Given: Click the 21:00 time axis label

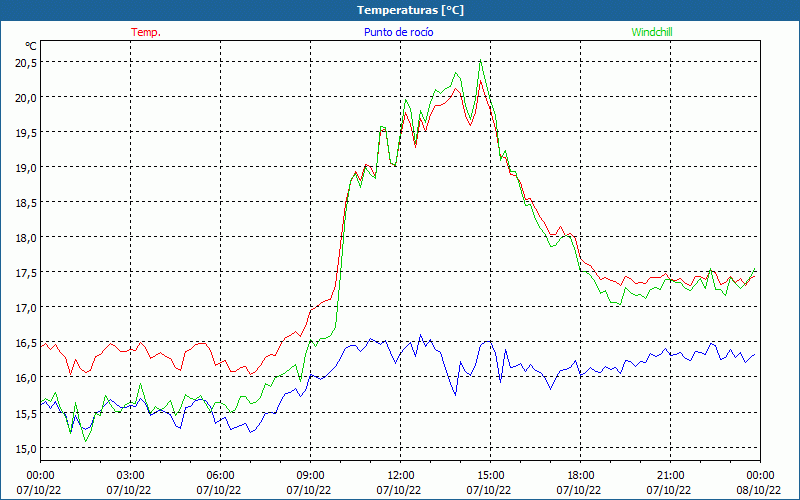Looking at the screenshot, I should point(670,476).
